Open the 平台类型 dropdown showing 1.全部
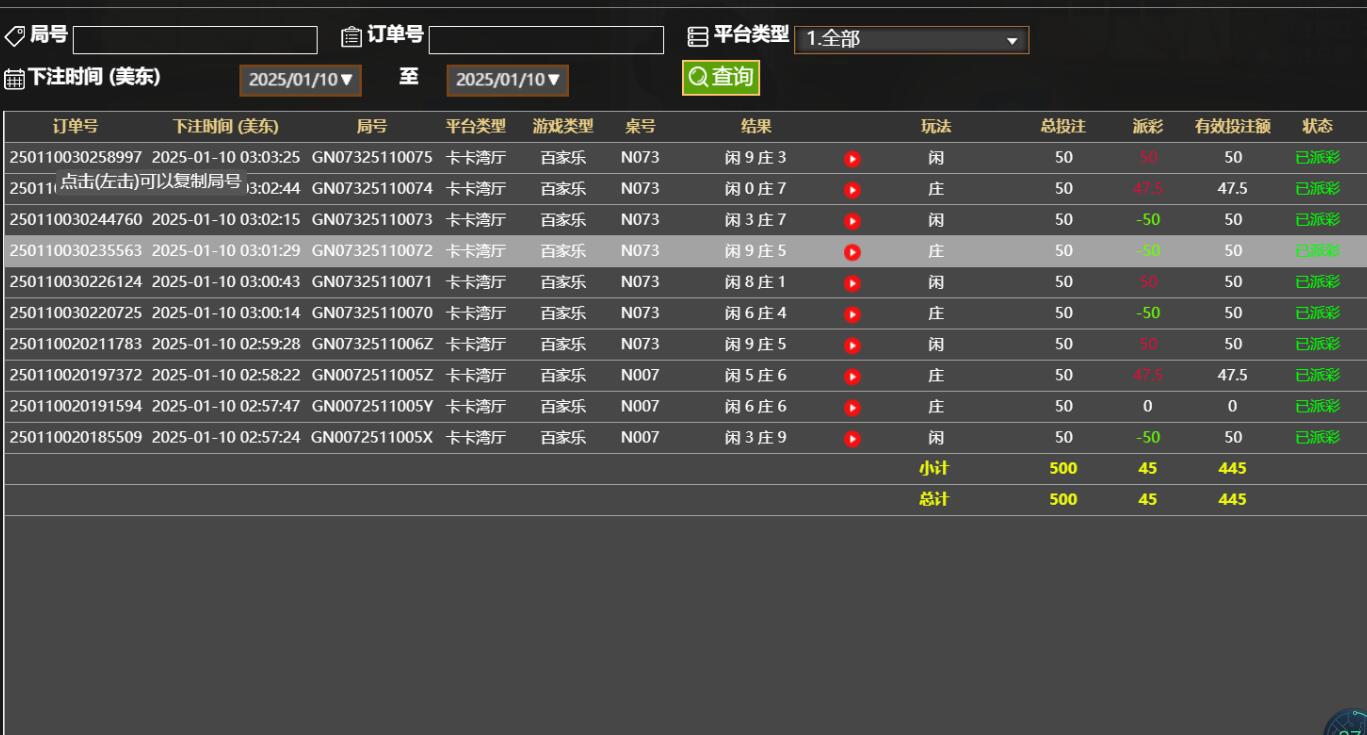The height and width of the screenshot is (735, 1367). [911, 40]
